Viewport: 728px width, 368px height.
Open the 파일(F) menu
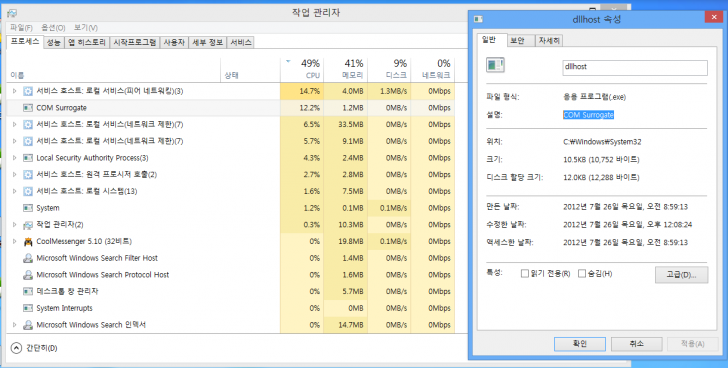click(x=21, y=28)
